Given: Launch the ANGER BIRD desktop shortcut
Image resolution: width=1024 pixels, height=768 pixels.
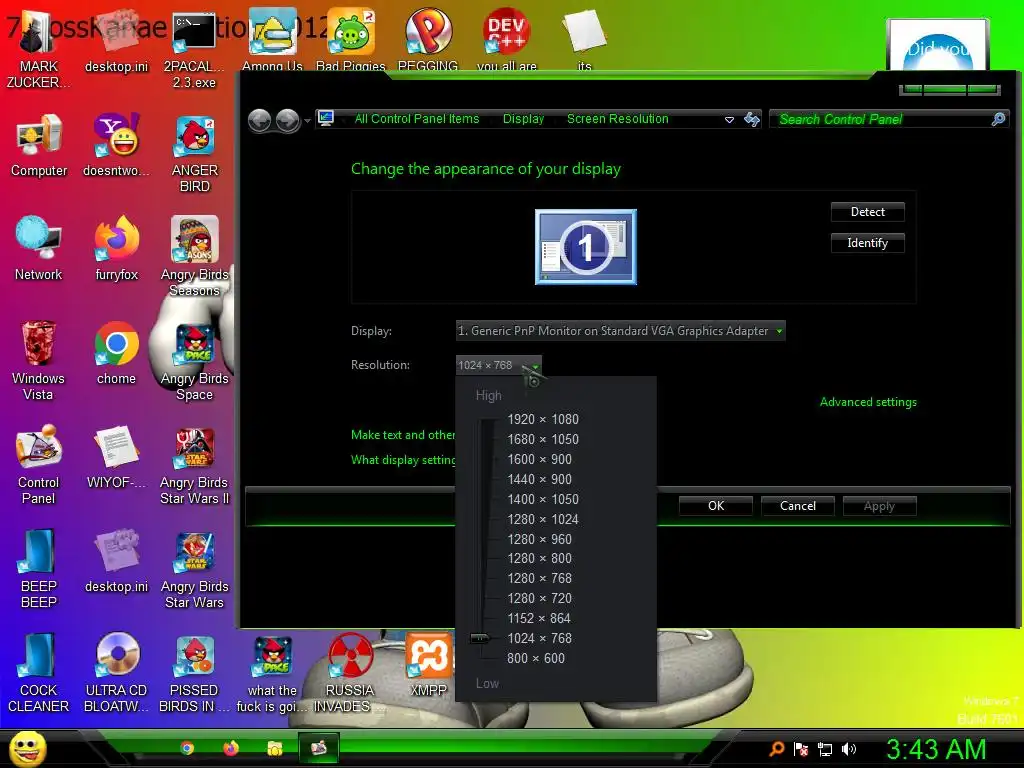Looking at the screenshot, I should point(194,154).
